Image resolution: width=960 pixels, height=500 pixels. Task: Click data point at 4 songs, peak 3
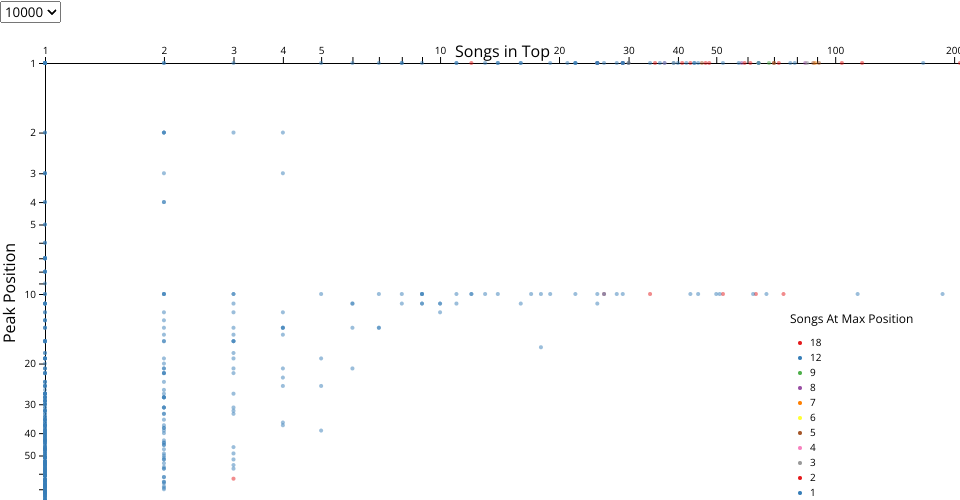[x=283, y=173]
